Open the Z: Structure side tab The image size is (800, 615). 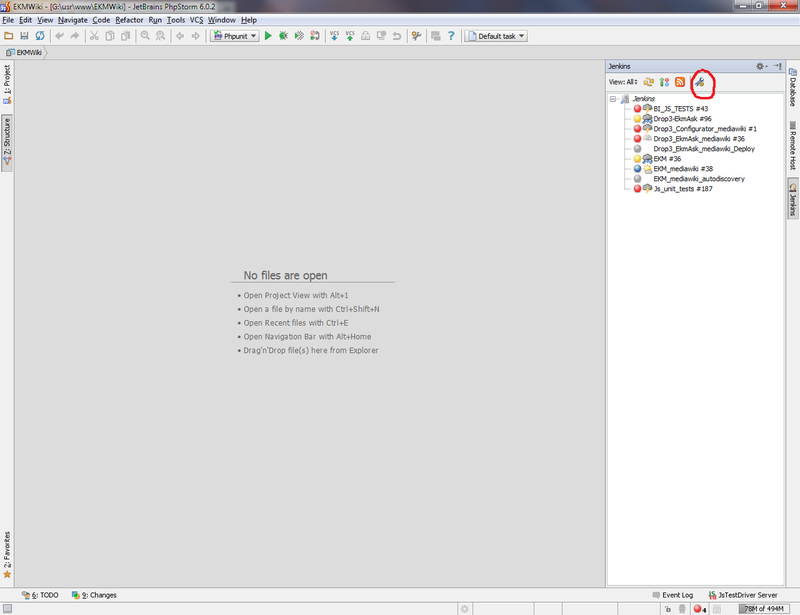point(7,143)
